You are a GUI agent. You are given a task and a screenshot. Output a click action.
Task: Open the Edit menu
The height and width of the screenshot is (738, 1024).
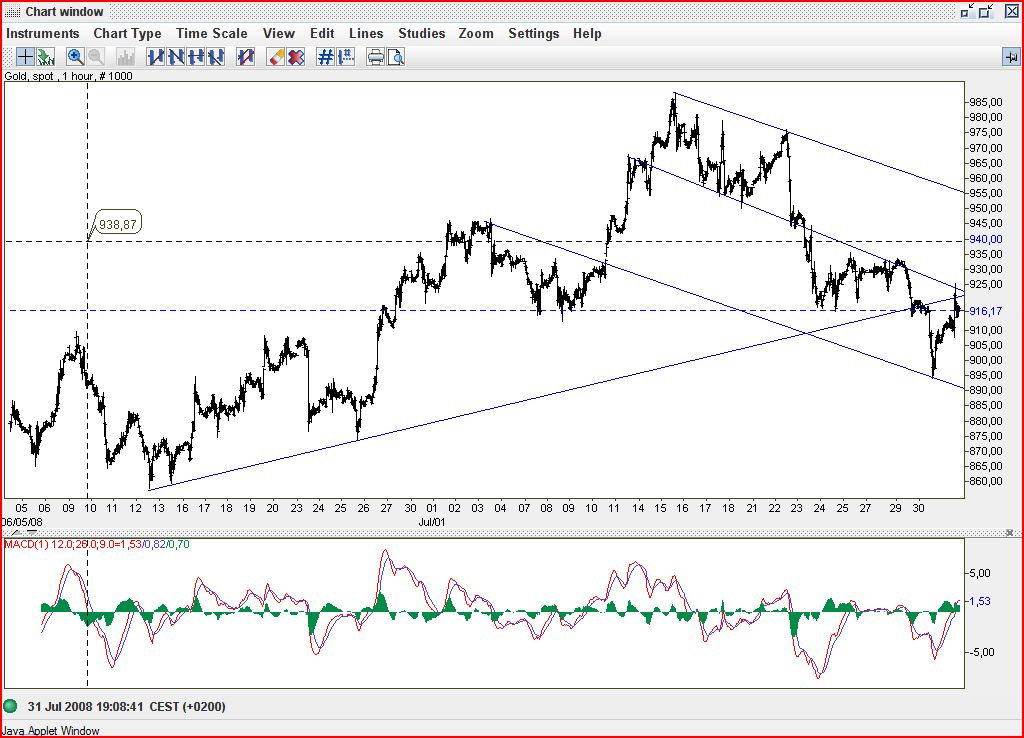(x=322, y=33)
